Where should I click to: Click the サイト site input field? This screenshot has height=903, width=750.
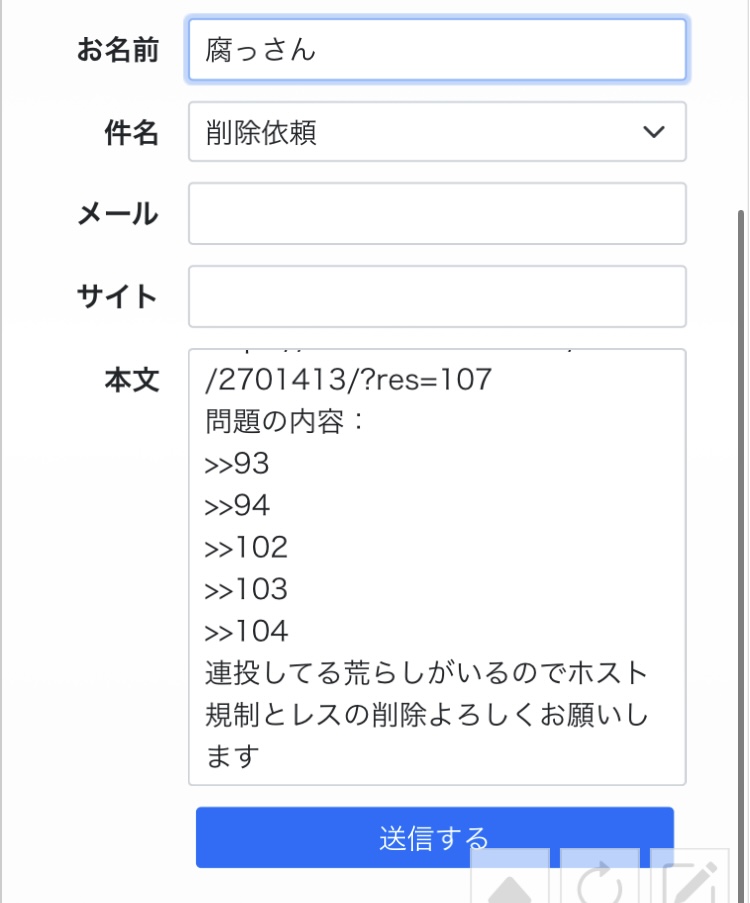[437, 297]
